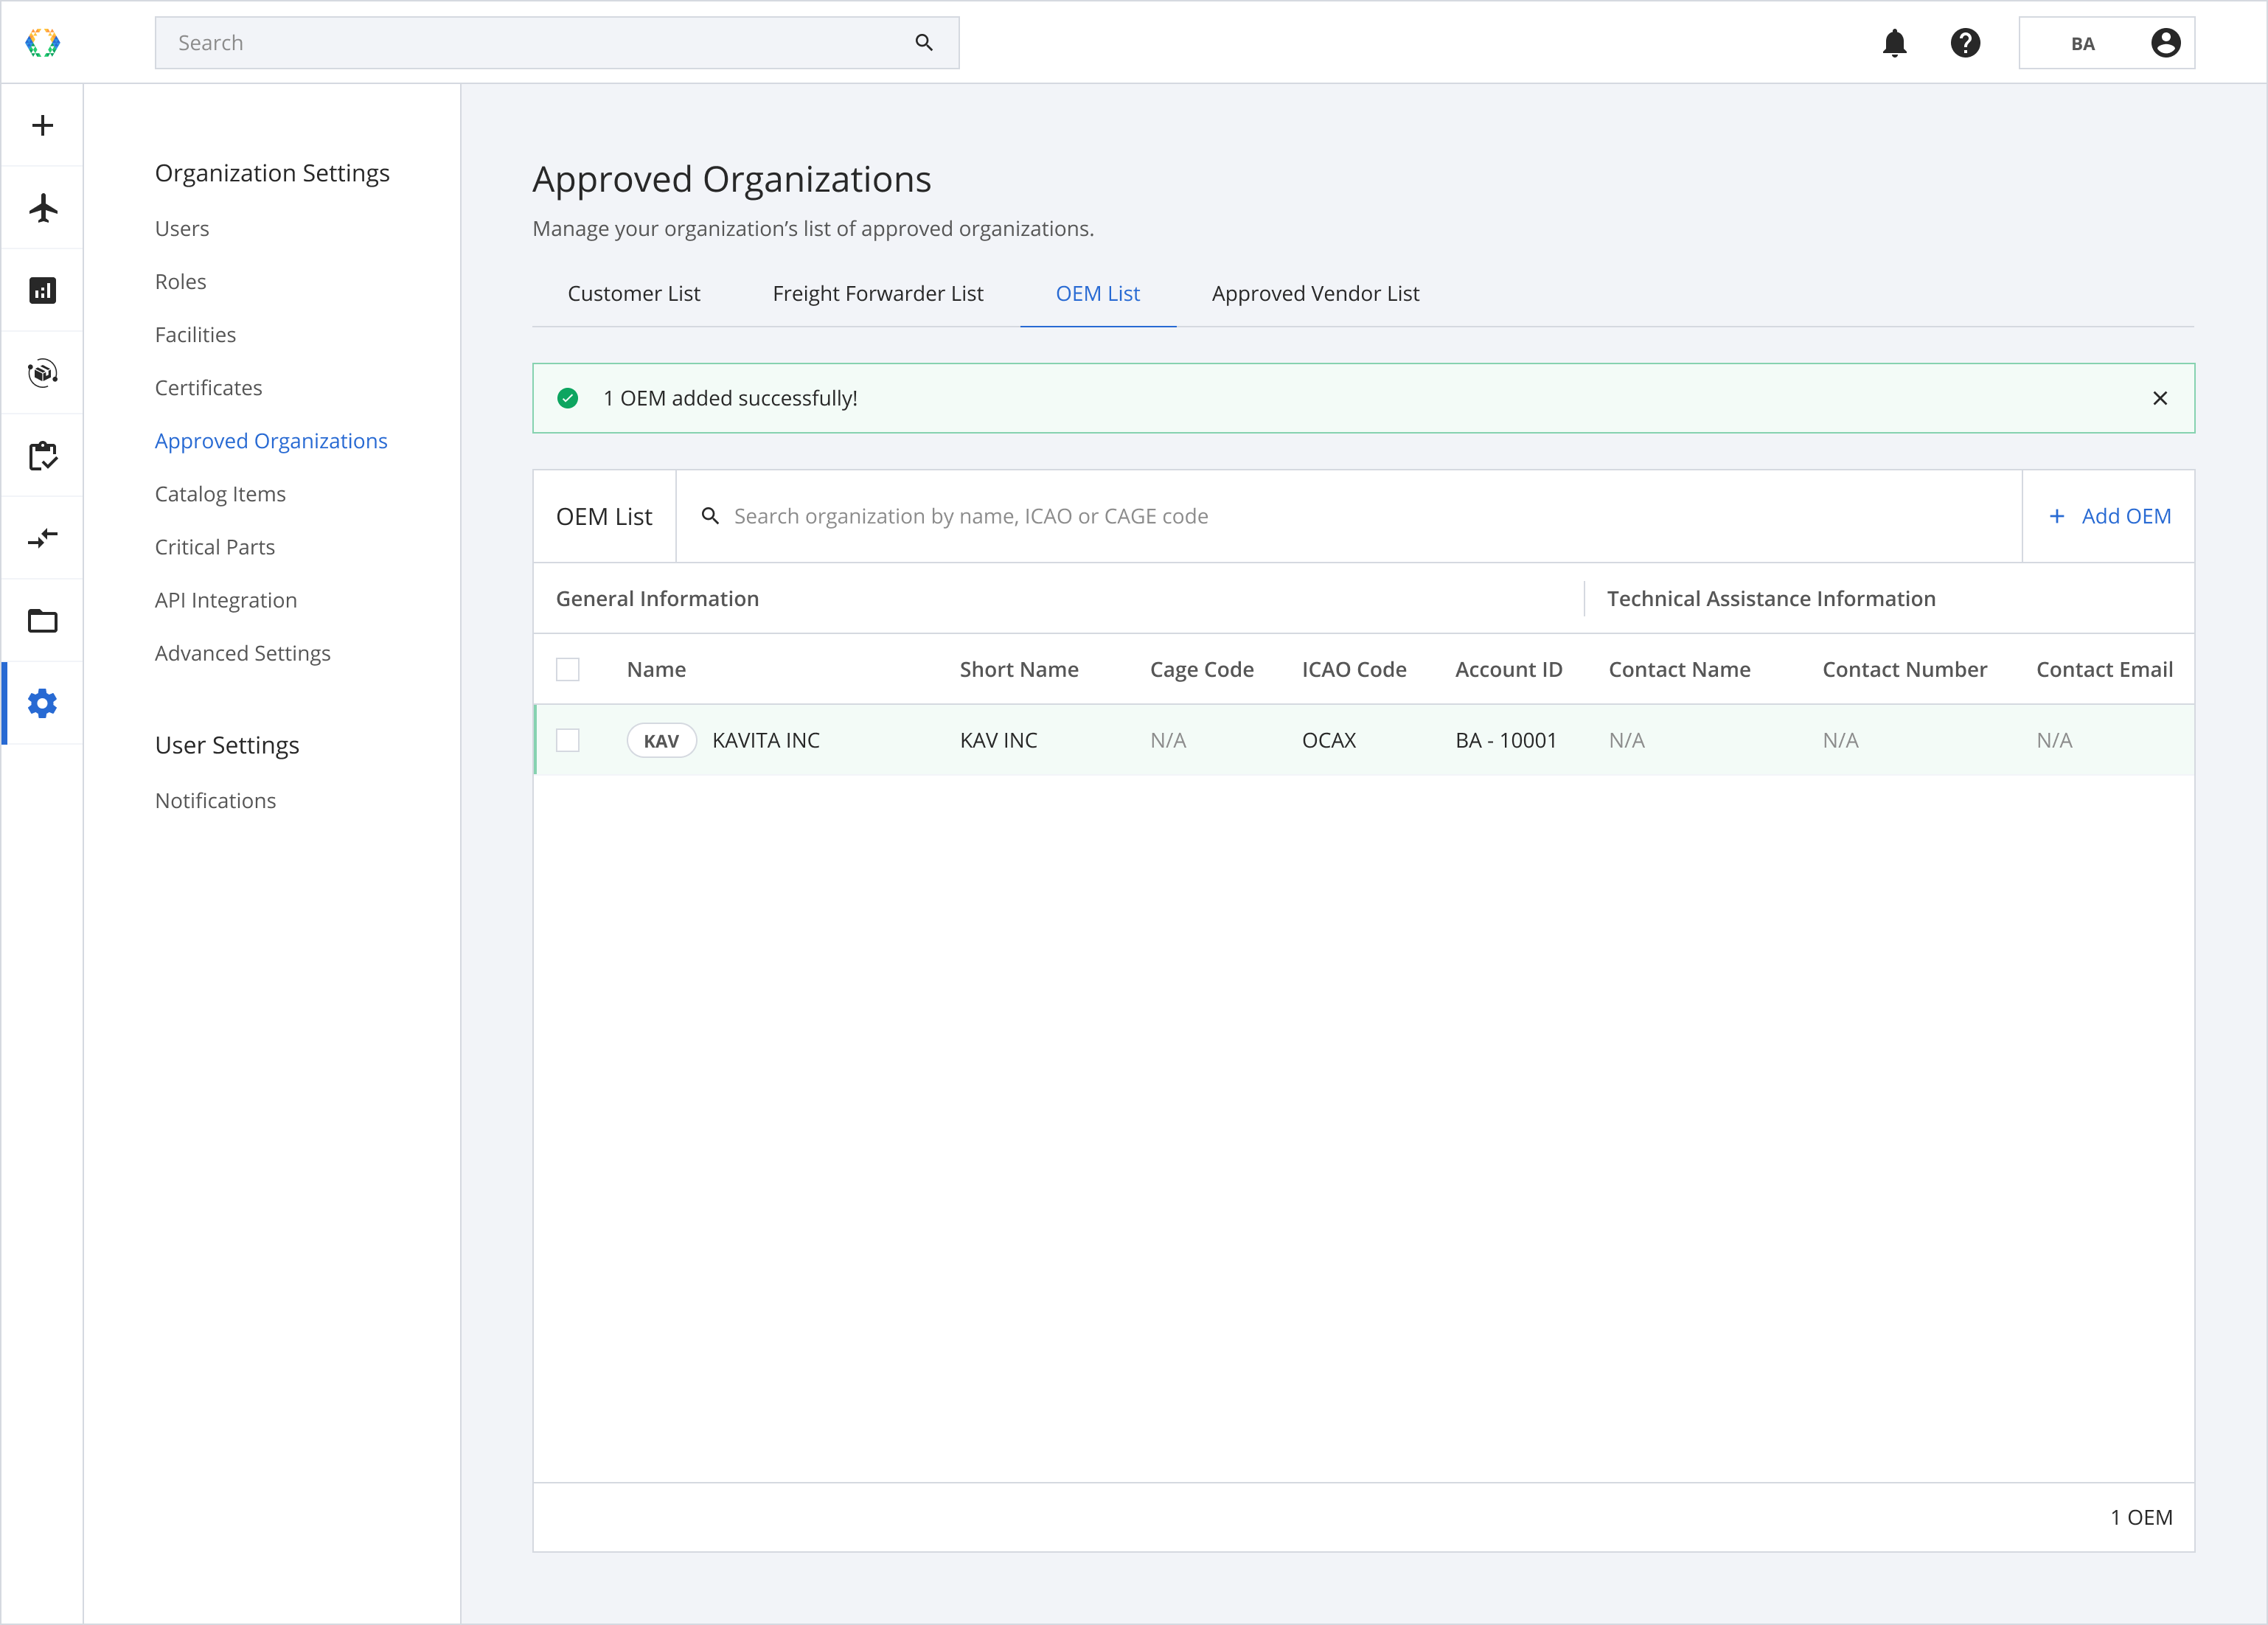Click the Account ID column header
Viewport: 2268px width, 1625px height.
click(1508, 669)
